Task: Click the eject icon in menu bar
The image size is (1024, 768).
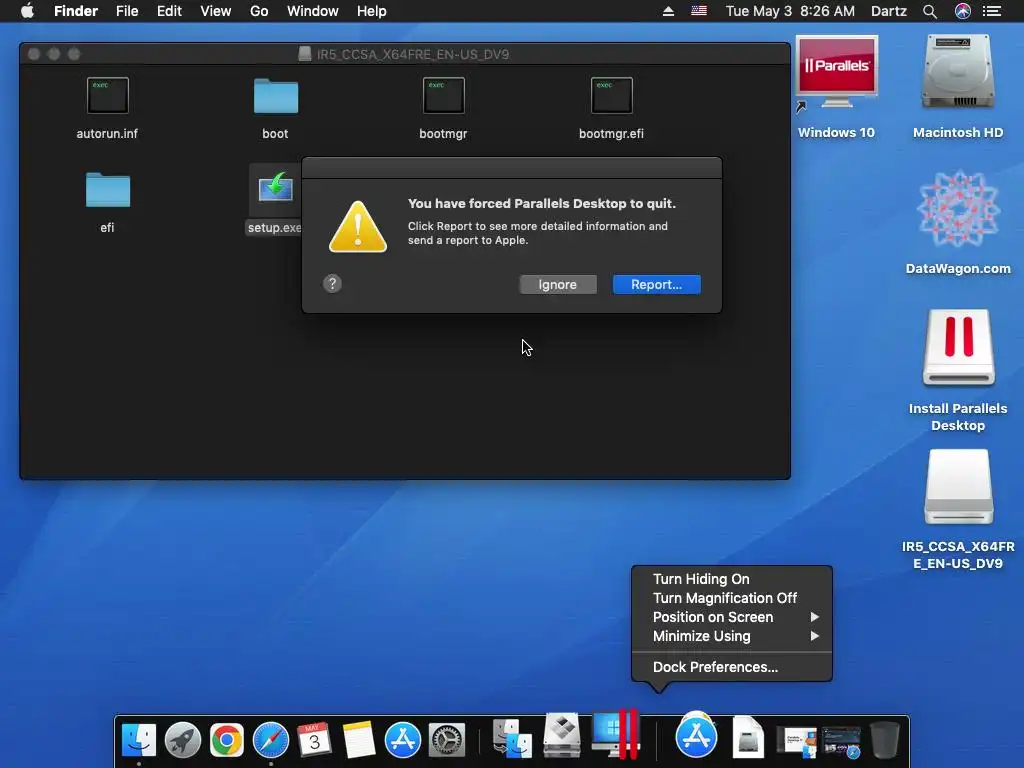Action: click(x=668, y=11)
